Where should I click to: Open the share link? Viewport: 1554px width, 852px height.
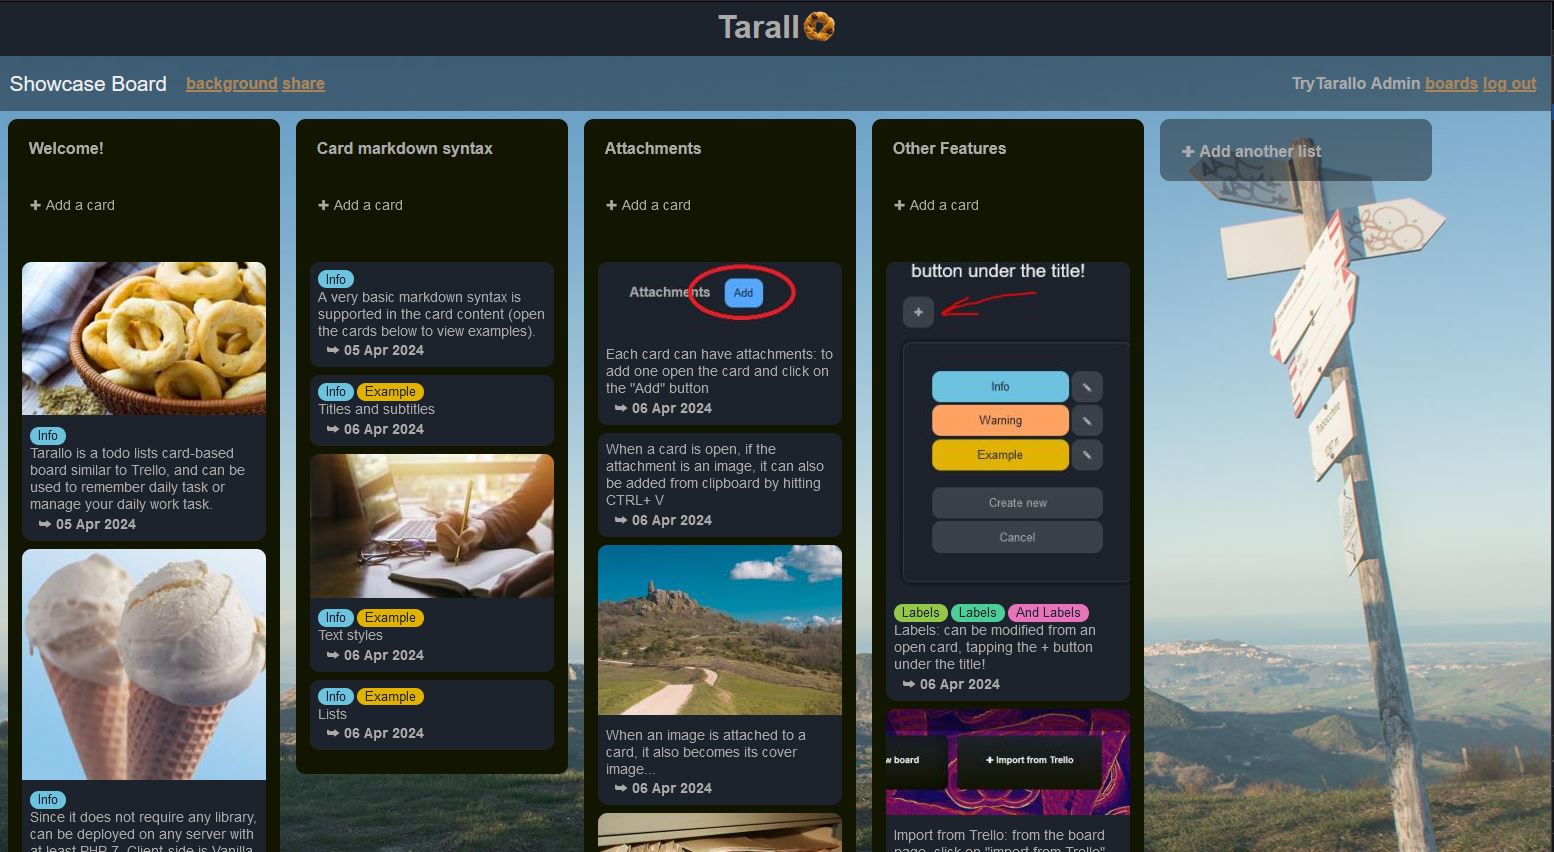pyautogui.click(x=303, y=84)
